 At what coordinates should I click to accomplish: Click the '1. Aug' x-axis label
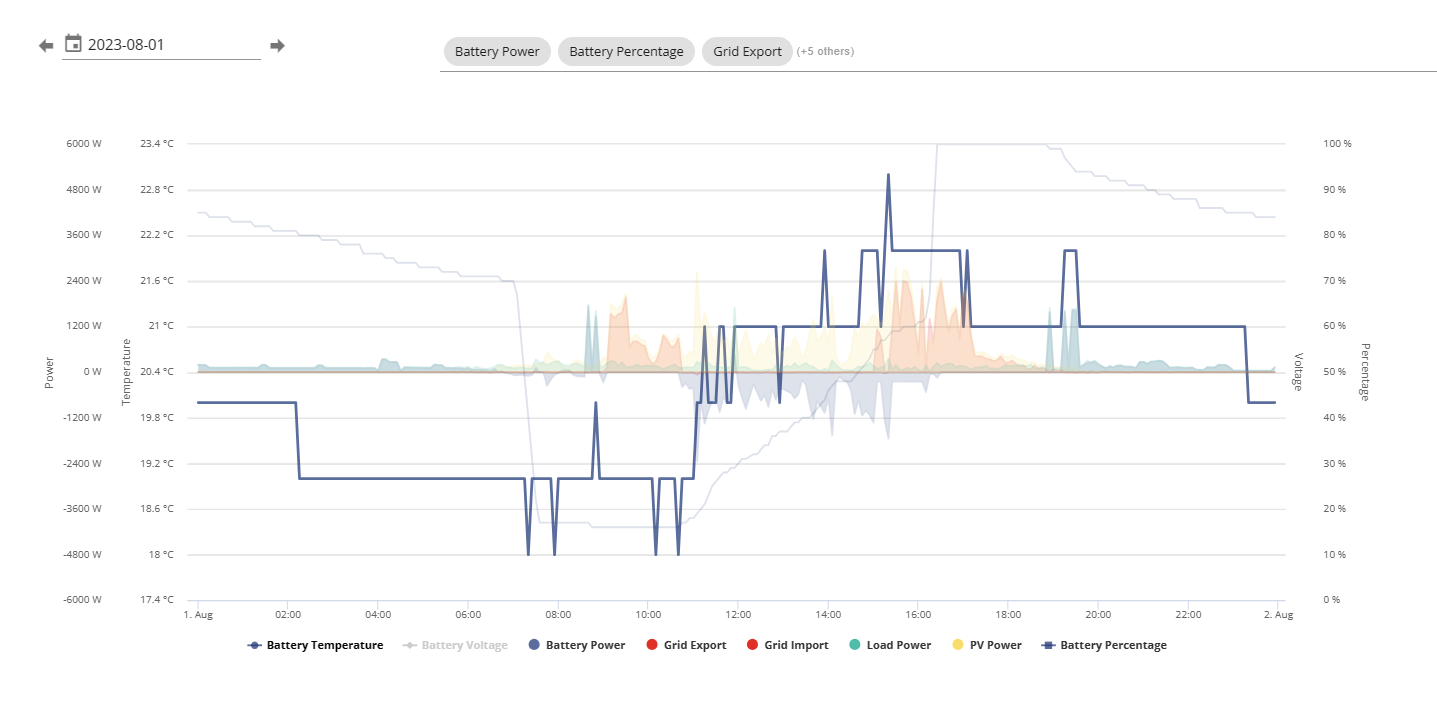pyautogui.click(x=198, y=614)
